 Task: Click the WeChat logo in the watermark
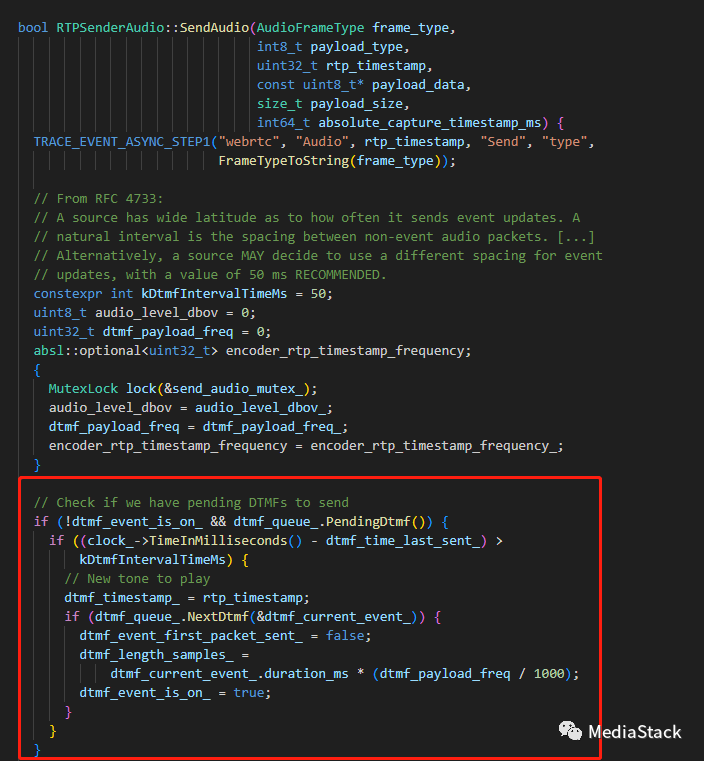(569, 732)
